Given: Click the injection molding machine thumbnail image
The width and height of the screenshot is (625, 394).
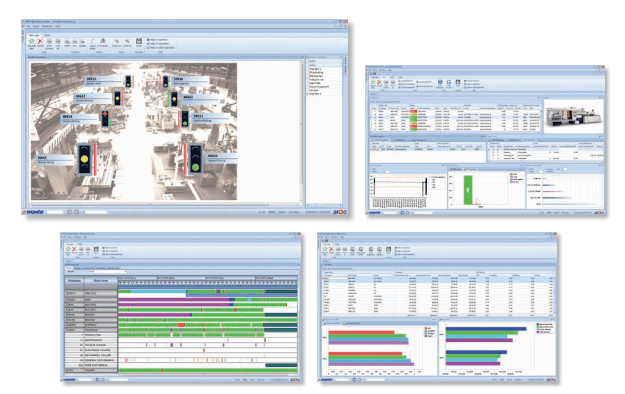Looking at the screenshot, I should coord(573,116).
